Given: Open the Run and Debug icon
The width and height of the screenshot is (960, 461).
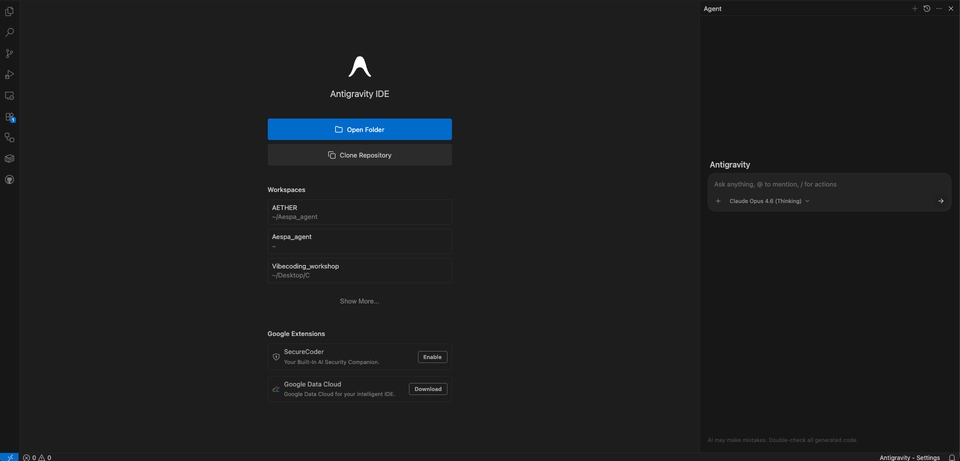Looking at the screenshot, I should (9, 75).
